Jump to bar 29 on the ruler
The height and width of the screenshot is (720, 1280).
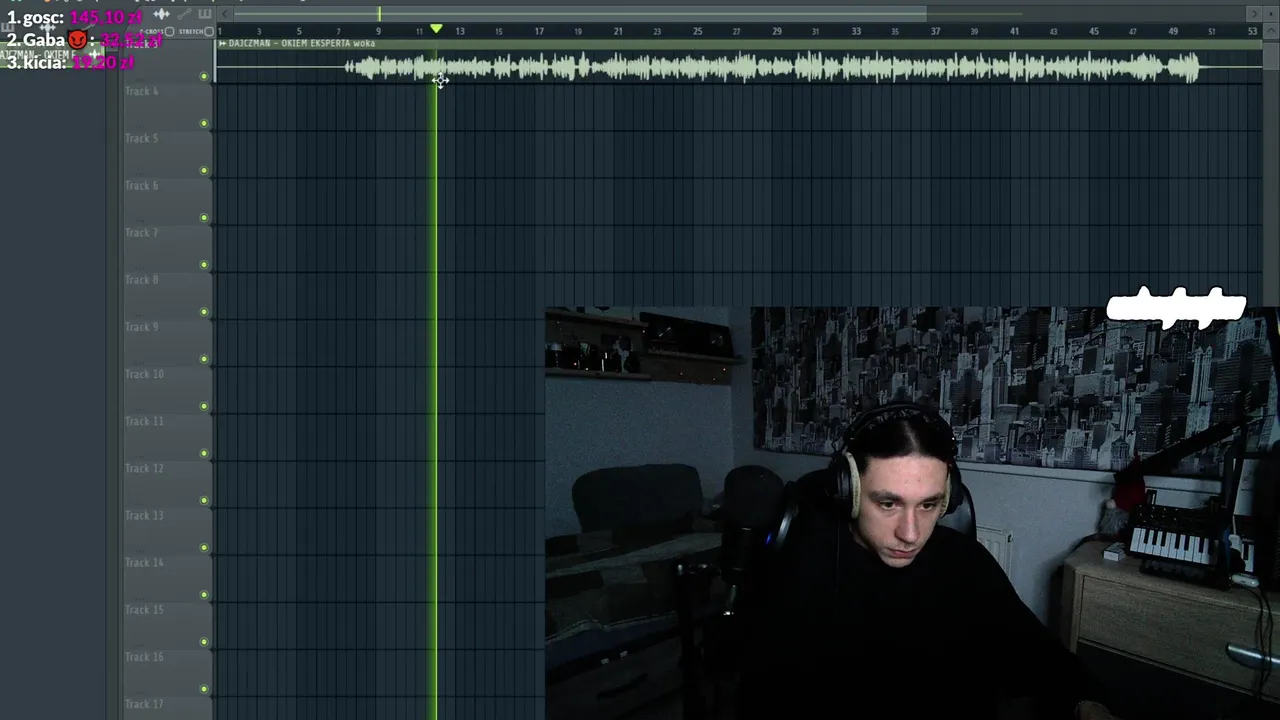coord(776,31)
